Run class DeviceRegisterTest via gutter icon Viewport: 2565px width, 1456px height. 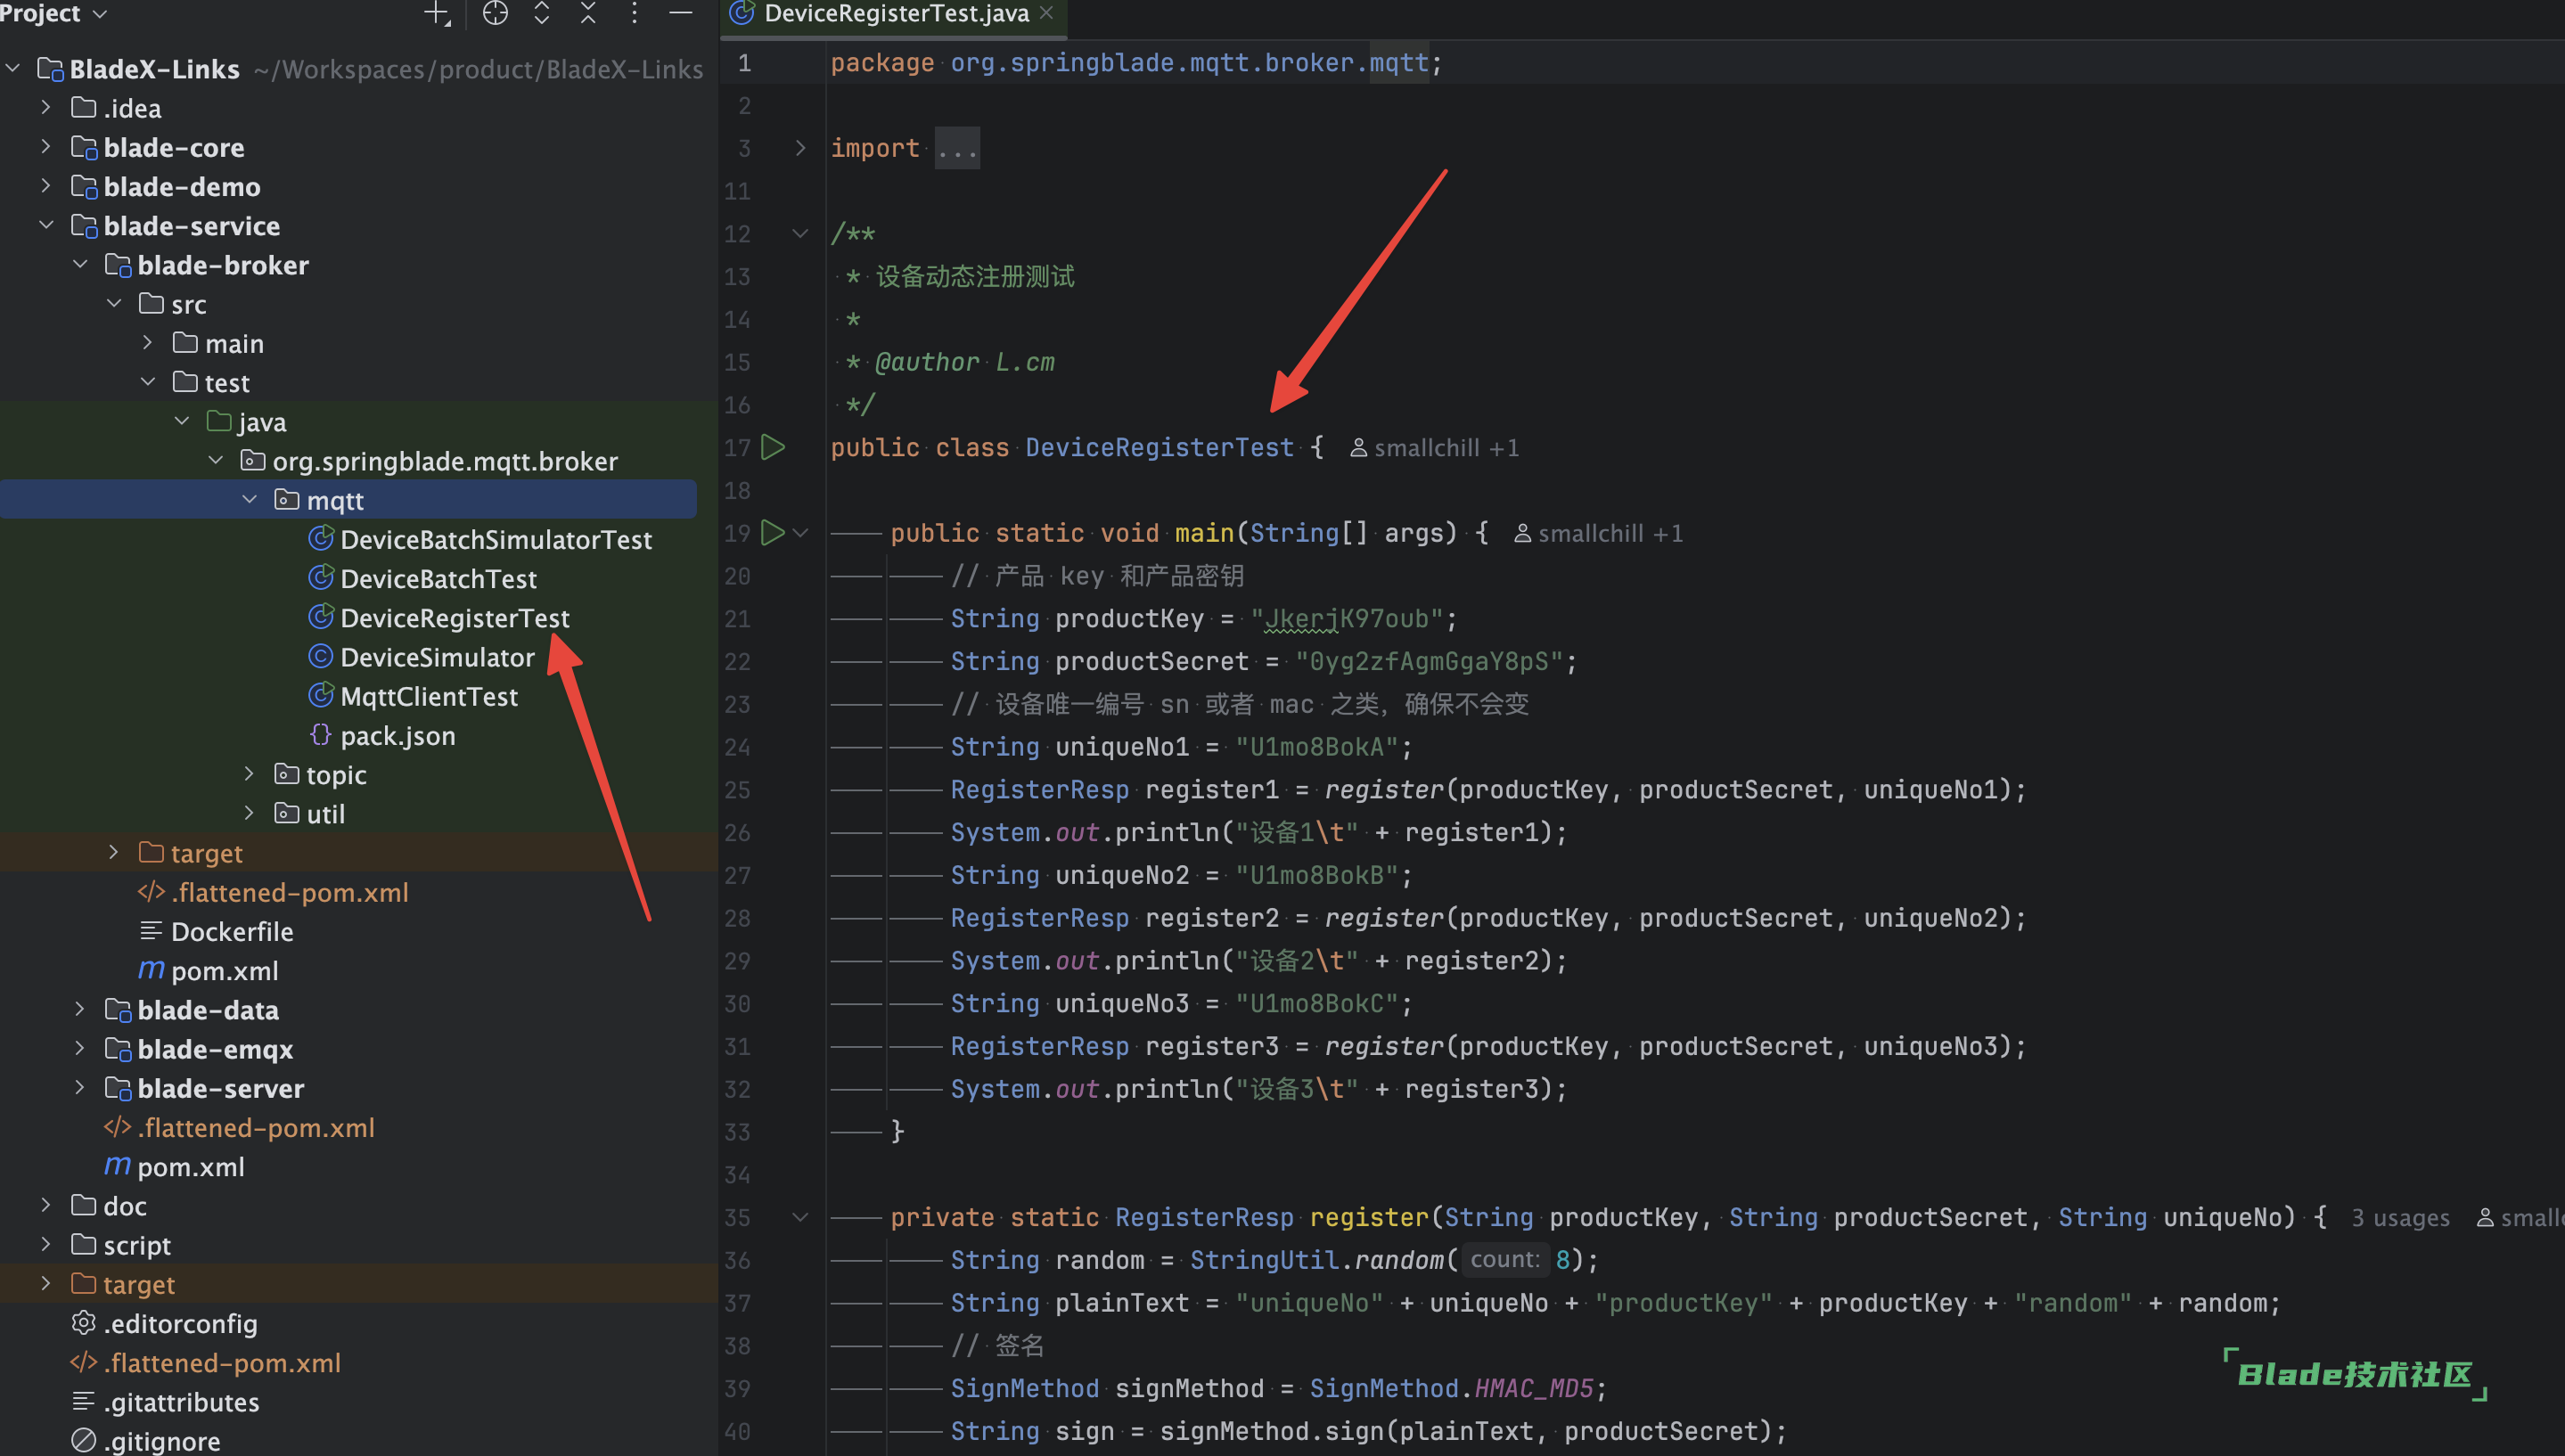pos(773,447)
